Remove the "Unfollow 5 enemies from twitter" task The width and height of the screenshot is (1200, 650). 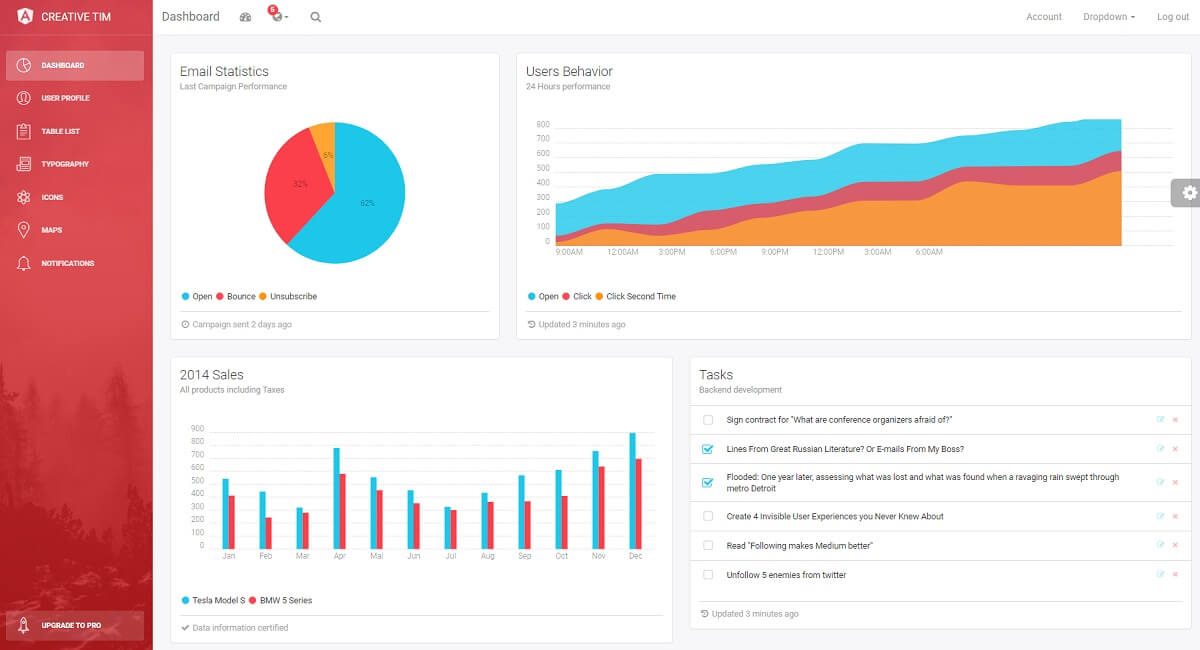[1175, 575]
